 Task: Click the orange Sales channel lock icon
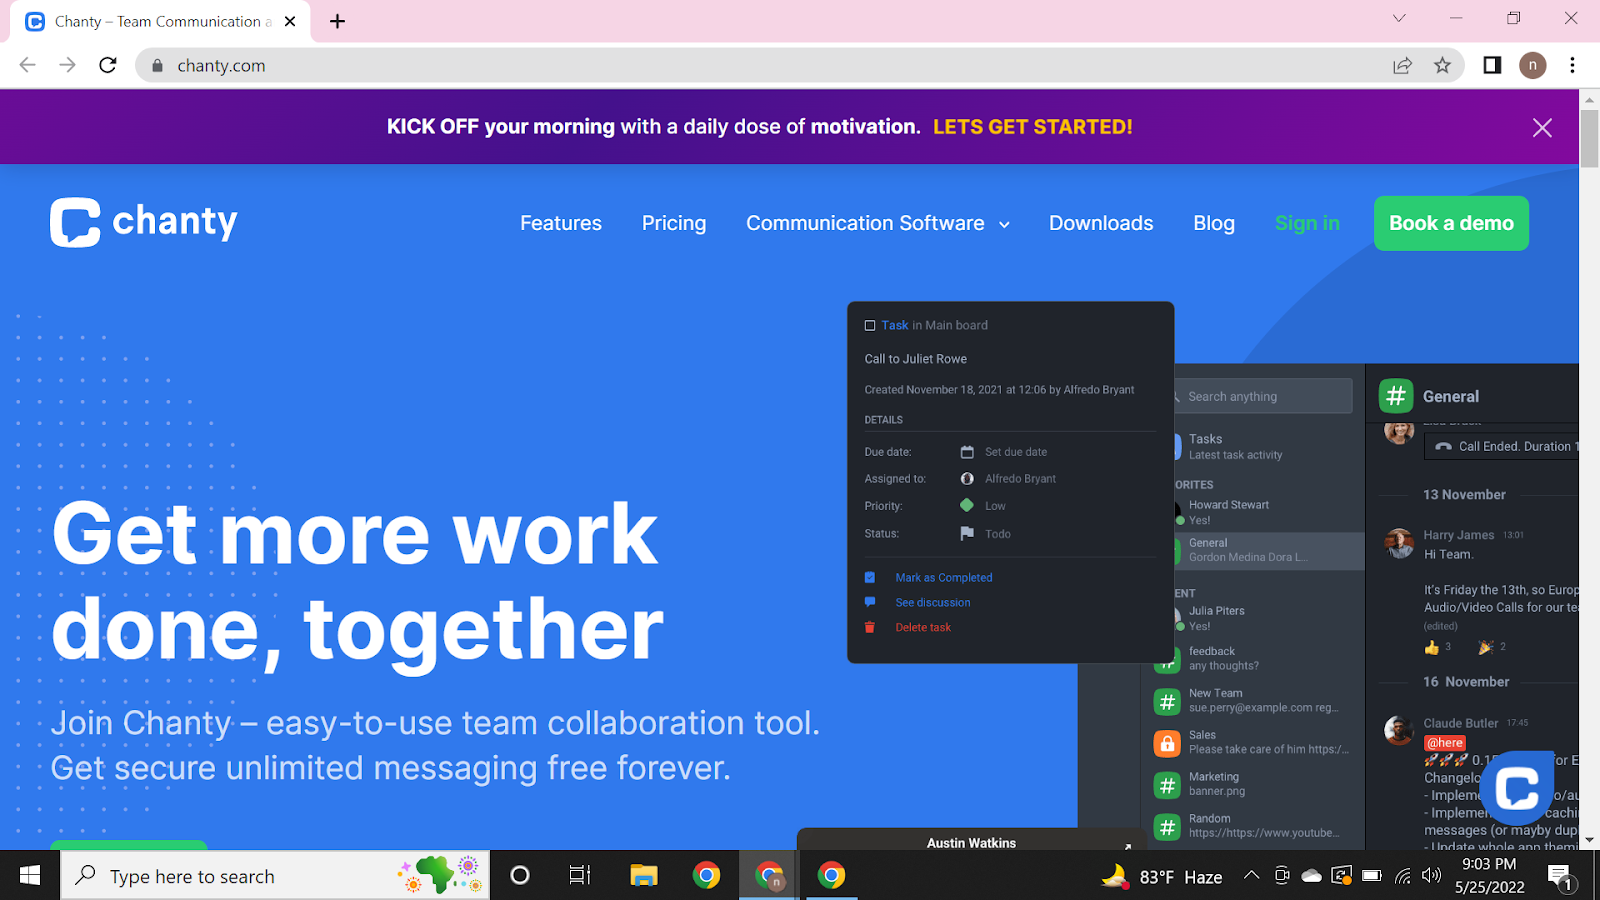1167,744
